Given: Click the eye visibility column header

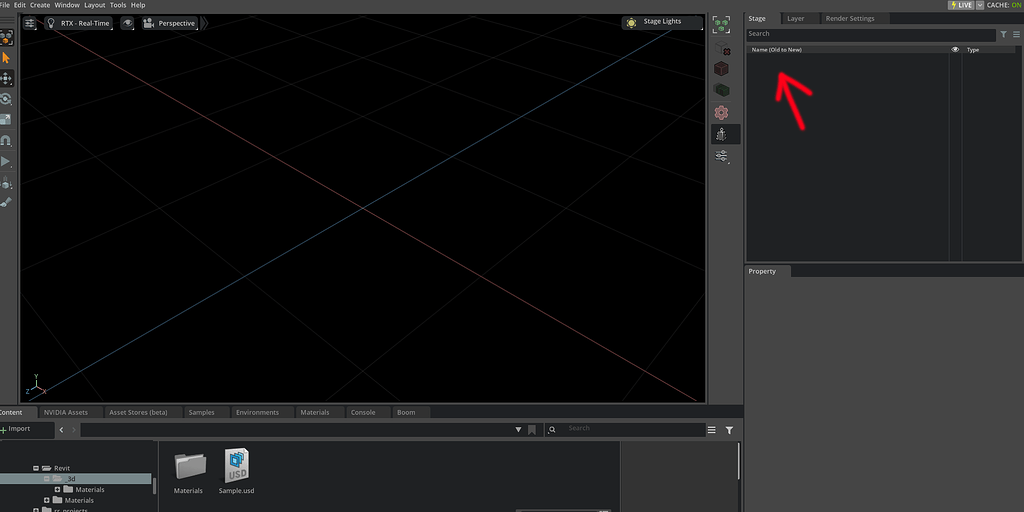Looking at the screenshot, I should 955,49.
